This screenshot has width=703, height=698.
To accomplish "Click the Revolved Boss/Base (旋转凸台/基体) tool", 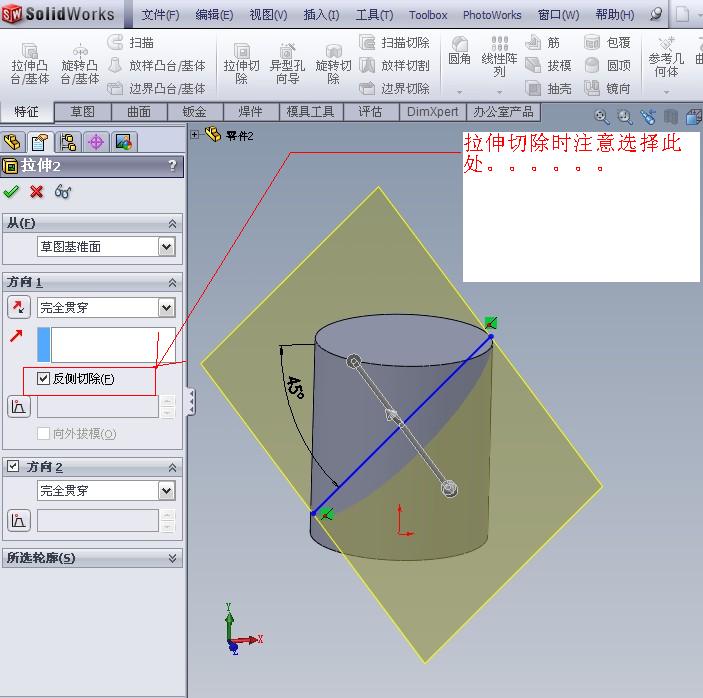I will (80, 64).
